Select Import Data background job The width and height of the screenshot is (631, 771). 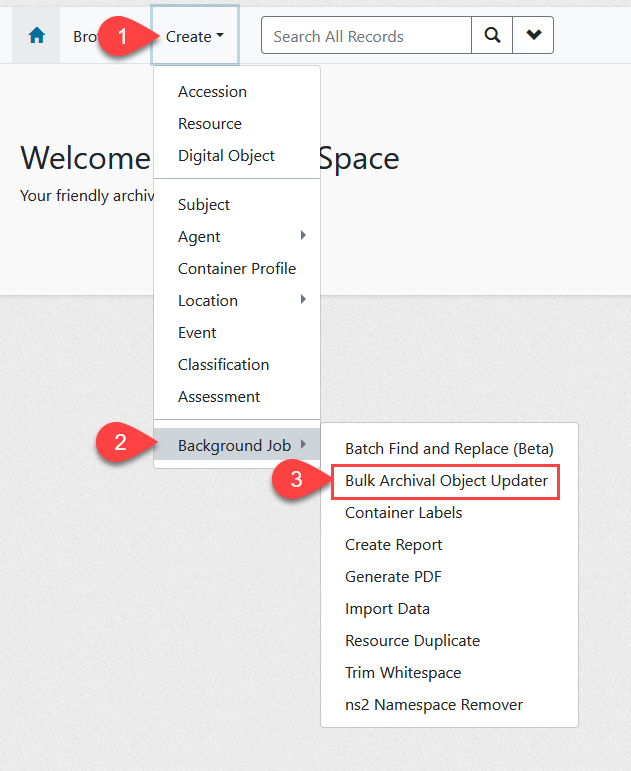[x=387, y=609]
